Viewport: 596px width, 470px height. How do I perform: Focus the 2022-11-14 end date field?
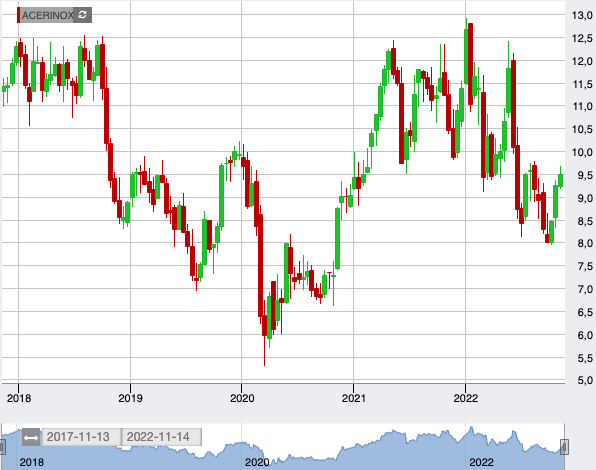[162, 437]
